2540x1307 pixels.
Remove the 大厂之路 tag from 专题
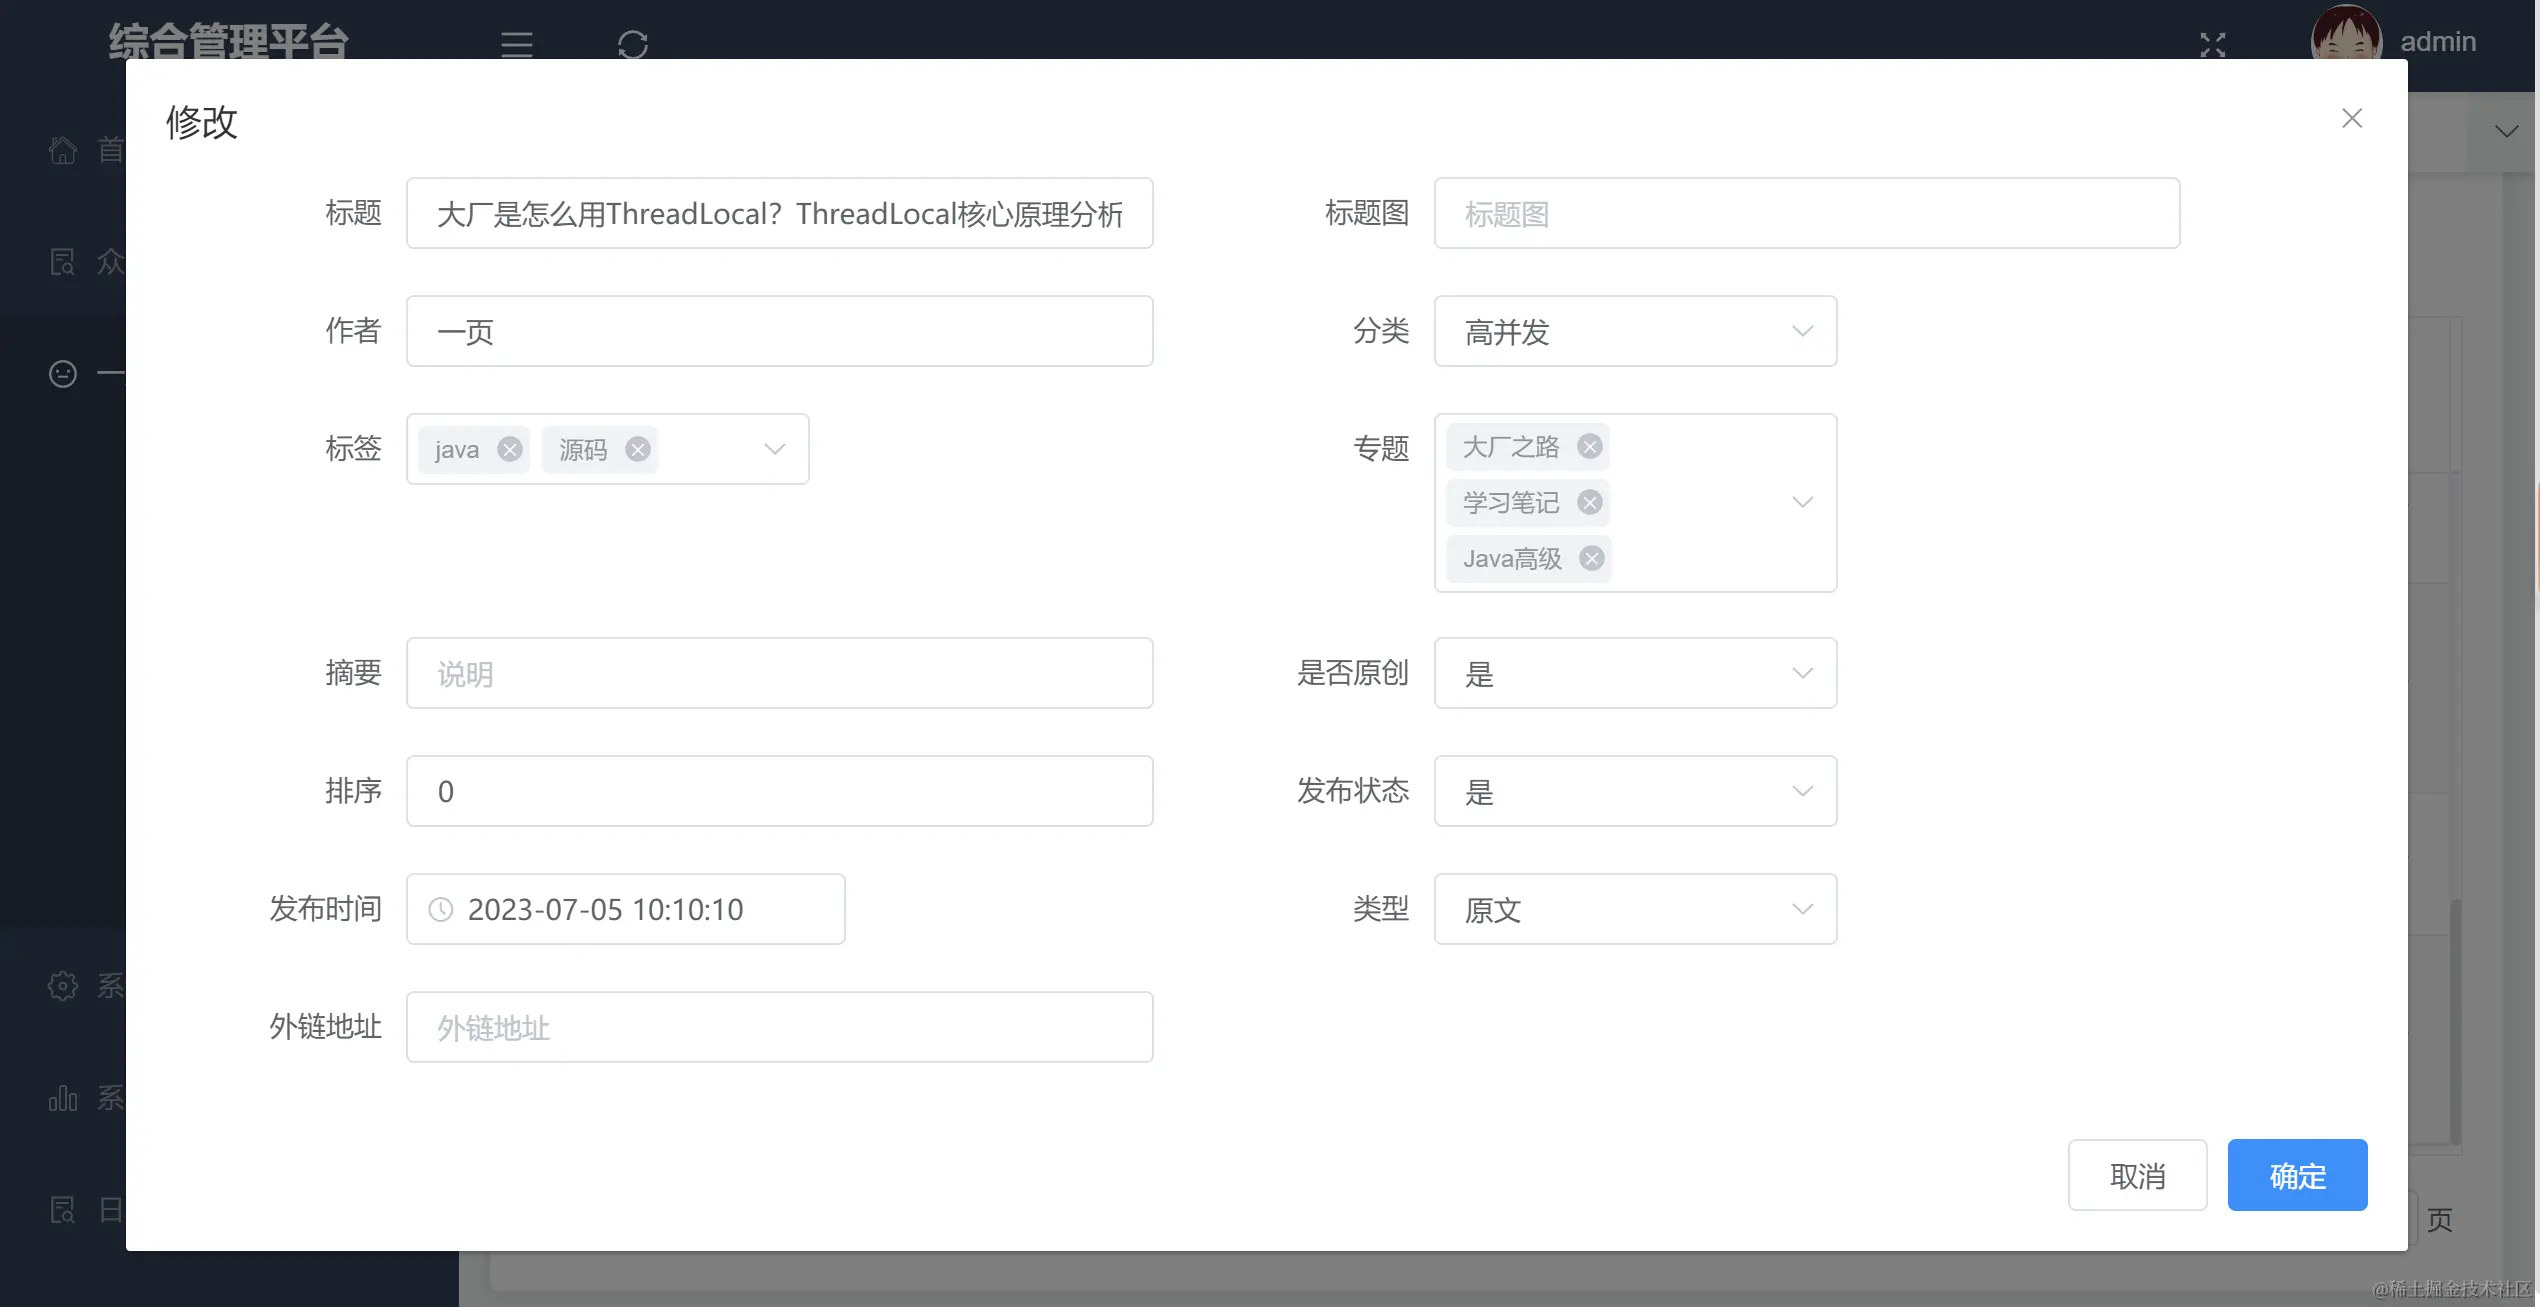pos(1589,446)
